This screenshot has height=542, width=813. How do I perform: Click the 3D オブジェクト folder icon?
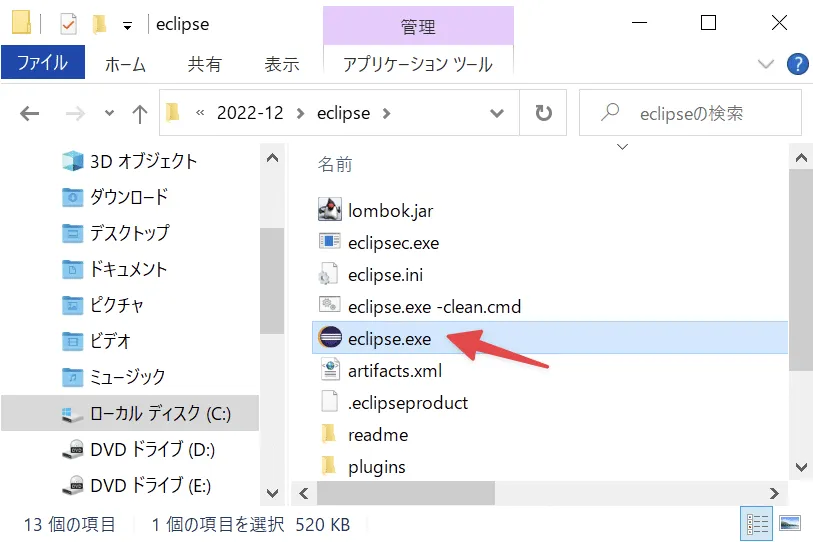pos(73,161)
